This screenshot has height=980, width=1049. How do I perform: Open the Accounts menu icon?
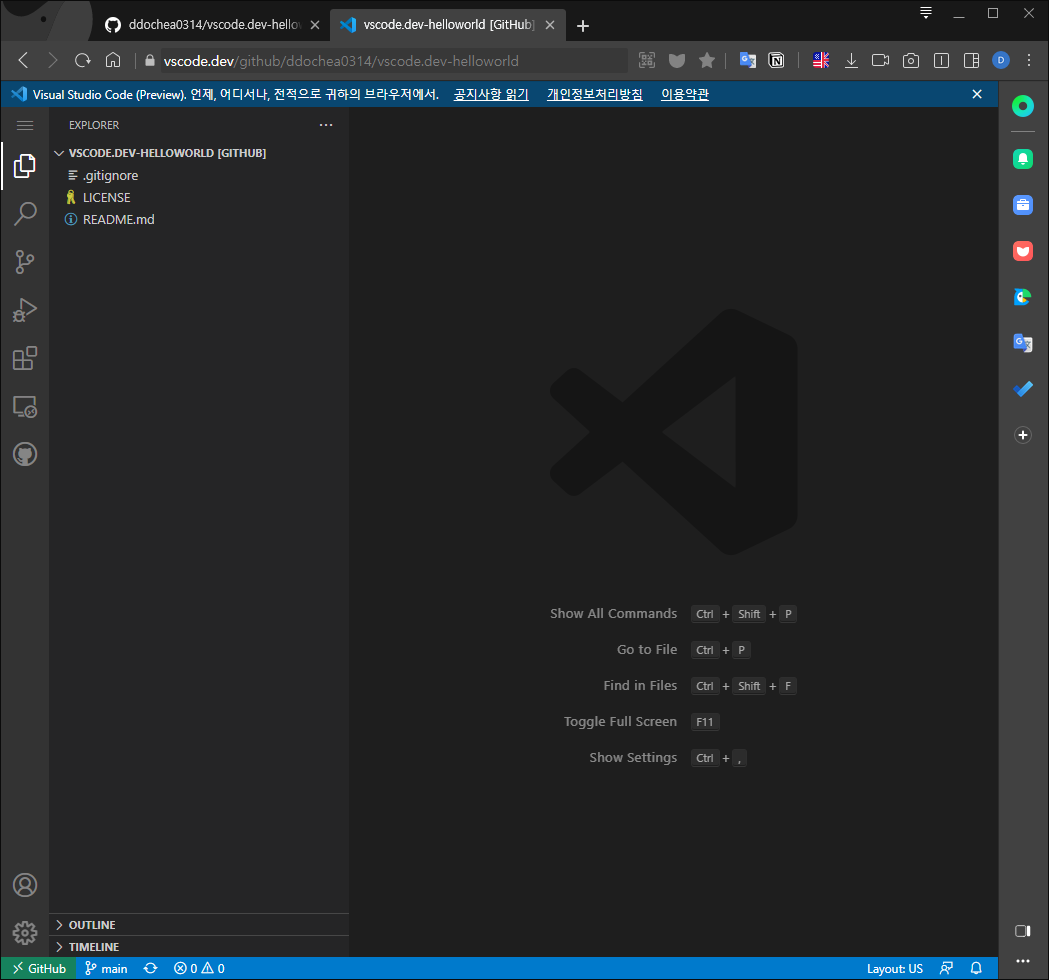[x=25, y=885]
